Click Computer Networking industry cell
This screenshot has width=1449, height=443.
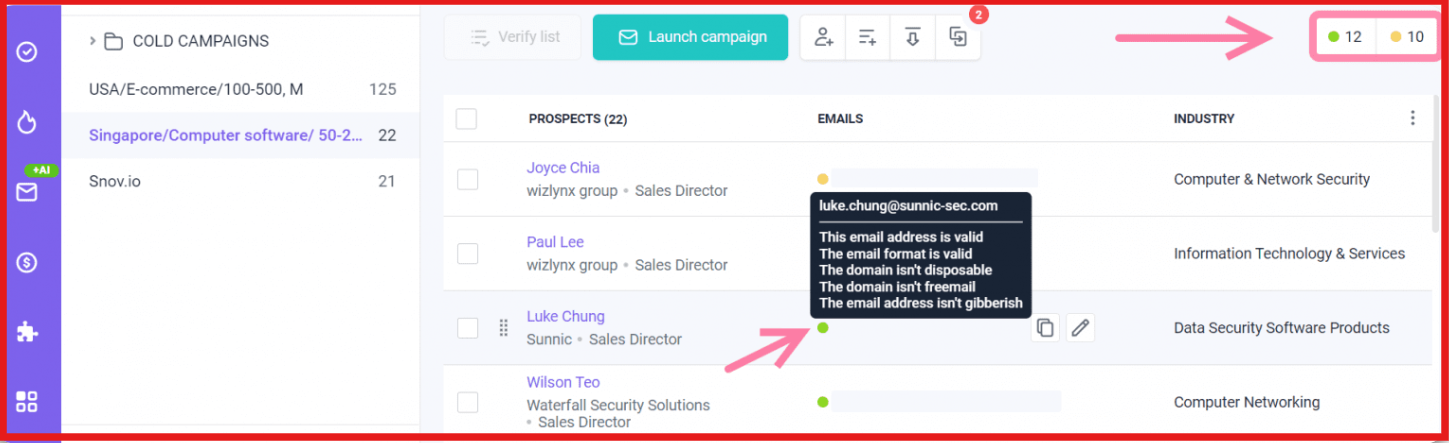1247,402
